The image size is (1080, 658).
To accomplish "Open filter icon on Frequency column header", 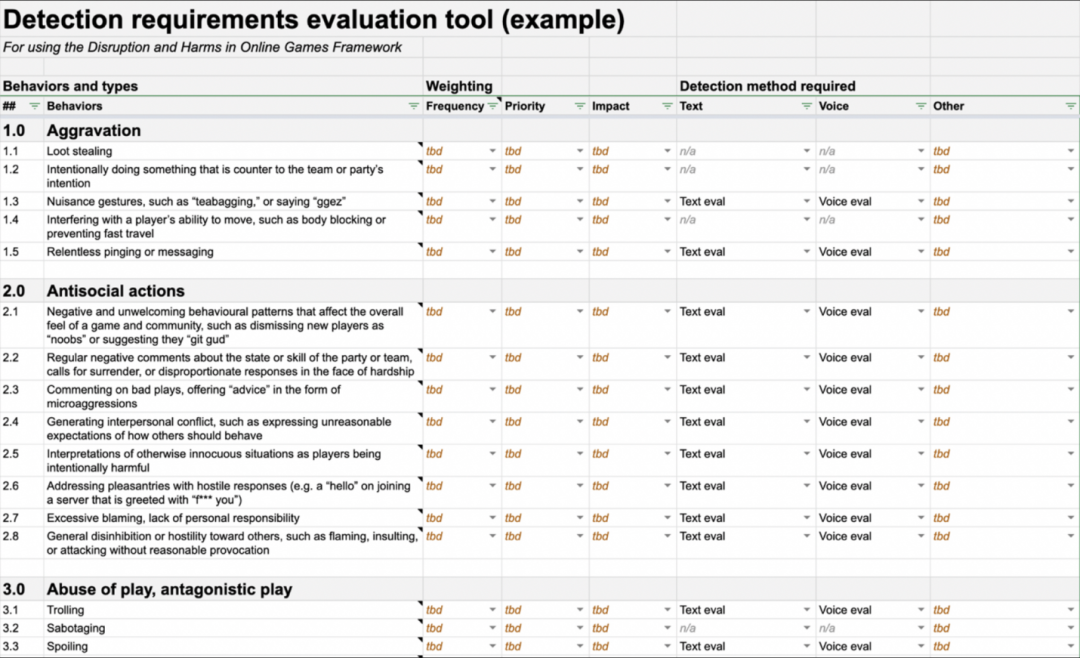I will [492, 106].
